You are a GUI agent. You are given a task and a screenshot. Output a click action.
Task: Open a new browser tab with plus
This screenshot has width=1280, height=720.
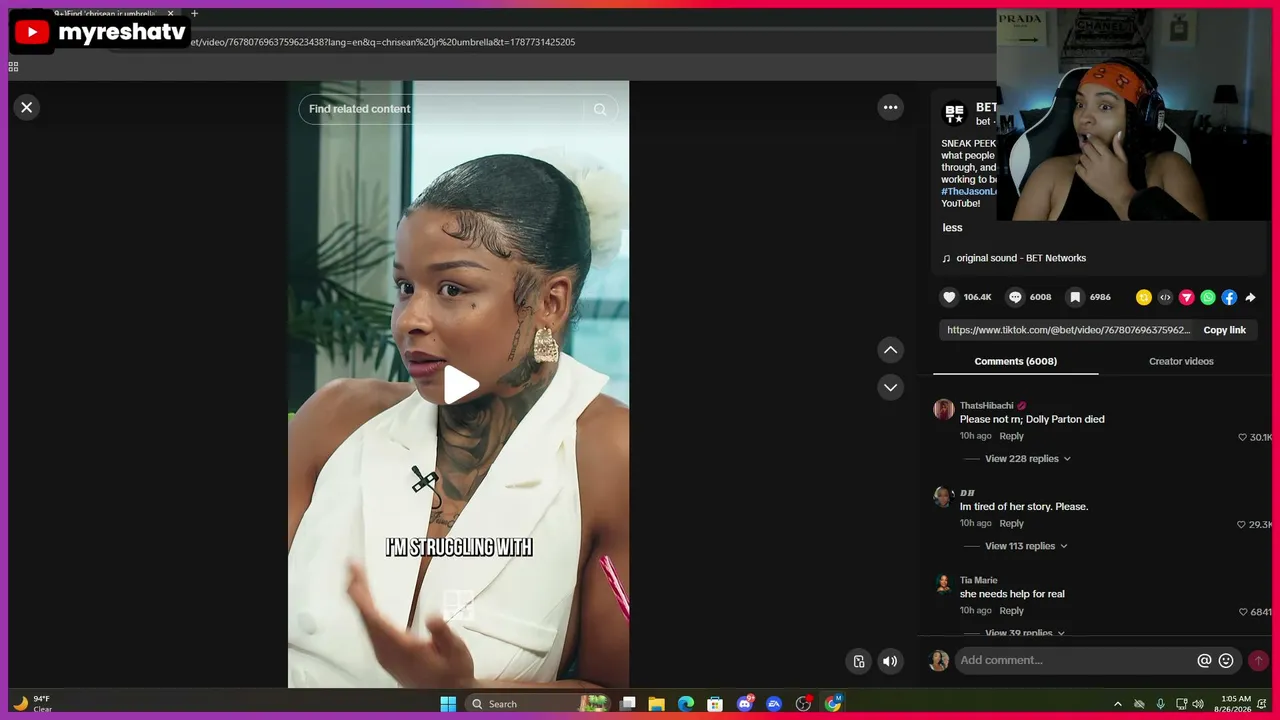pyautogui.click(x=194, y=14)
